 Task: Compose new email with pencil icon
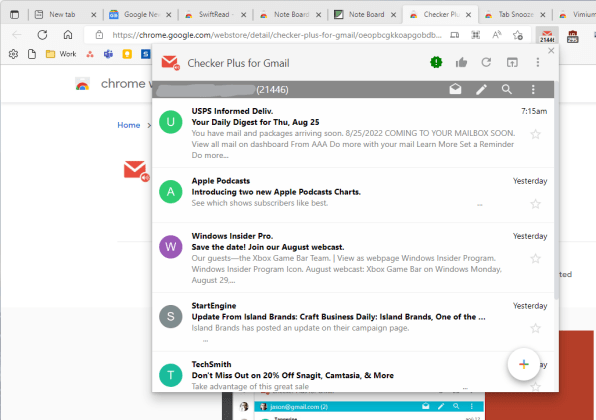pyautogui.click(x=481, y=89)
